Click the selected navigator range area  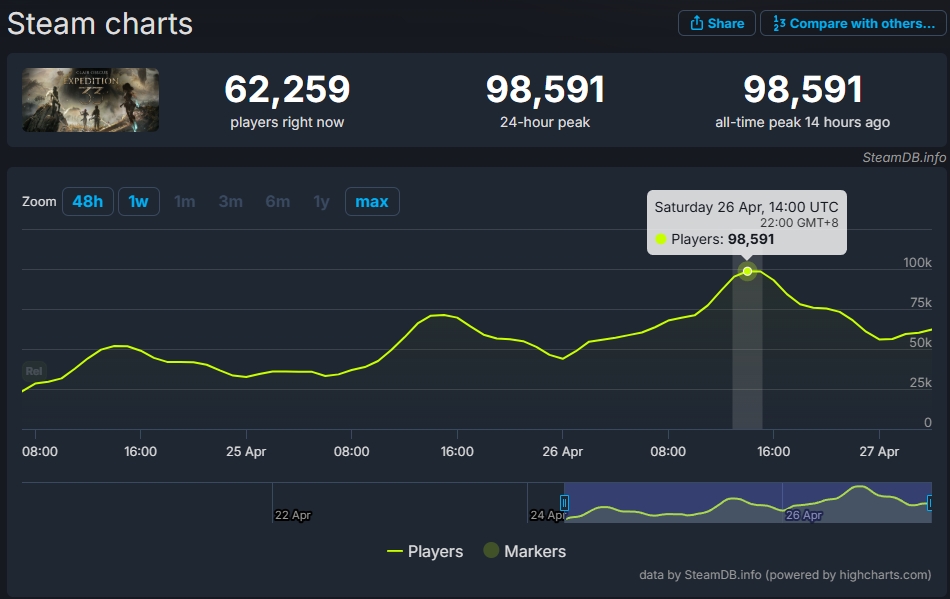point(748,503)
